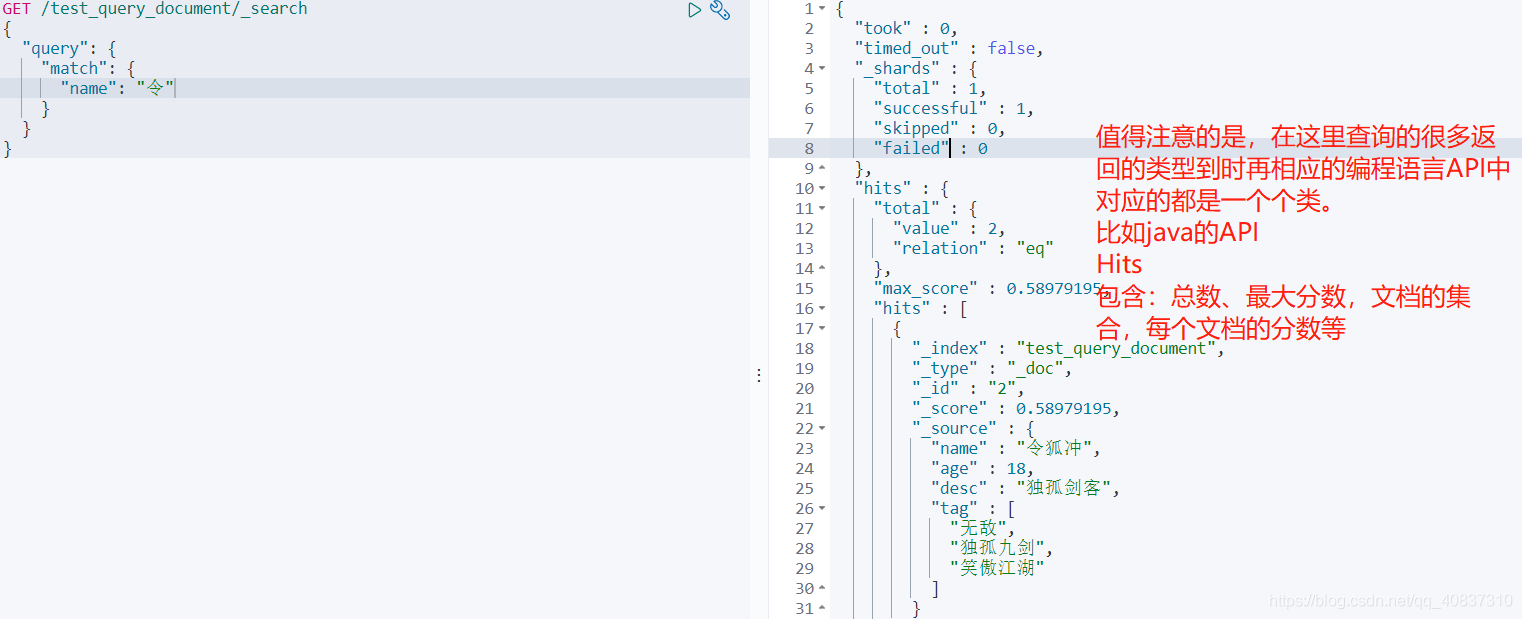This screenshot has width=1522, height=619.
Task: Click the "name" : "令狐冲" result line
Action: point(1015,448)
